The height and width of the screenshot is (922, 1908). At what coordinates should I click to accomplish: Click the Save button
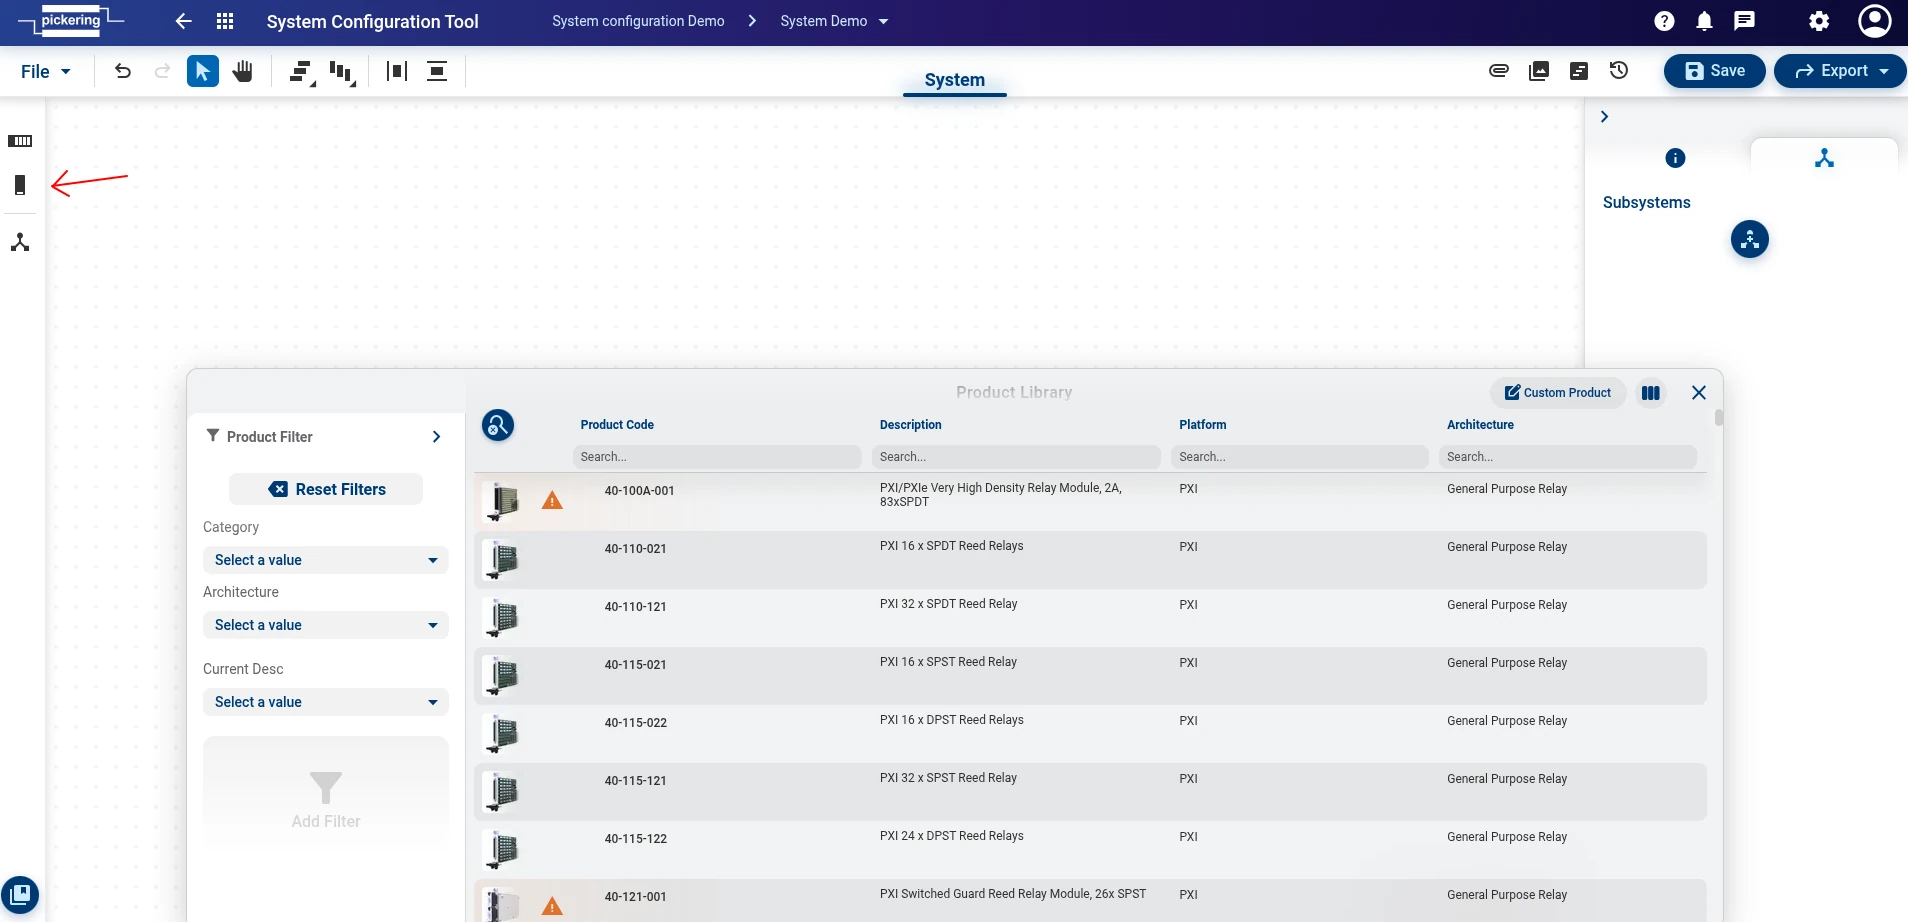pos(1715,71)
